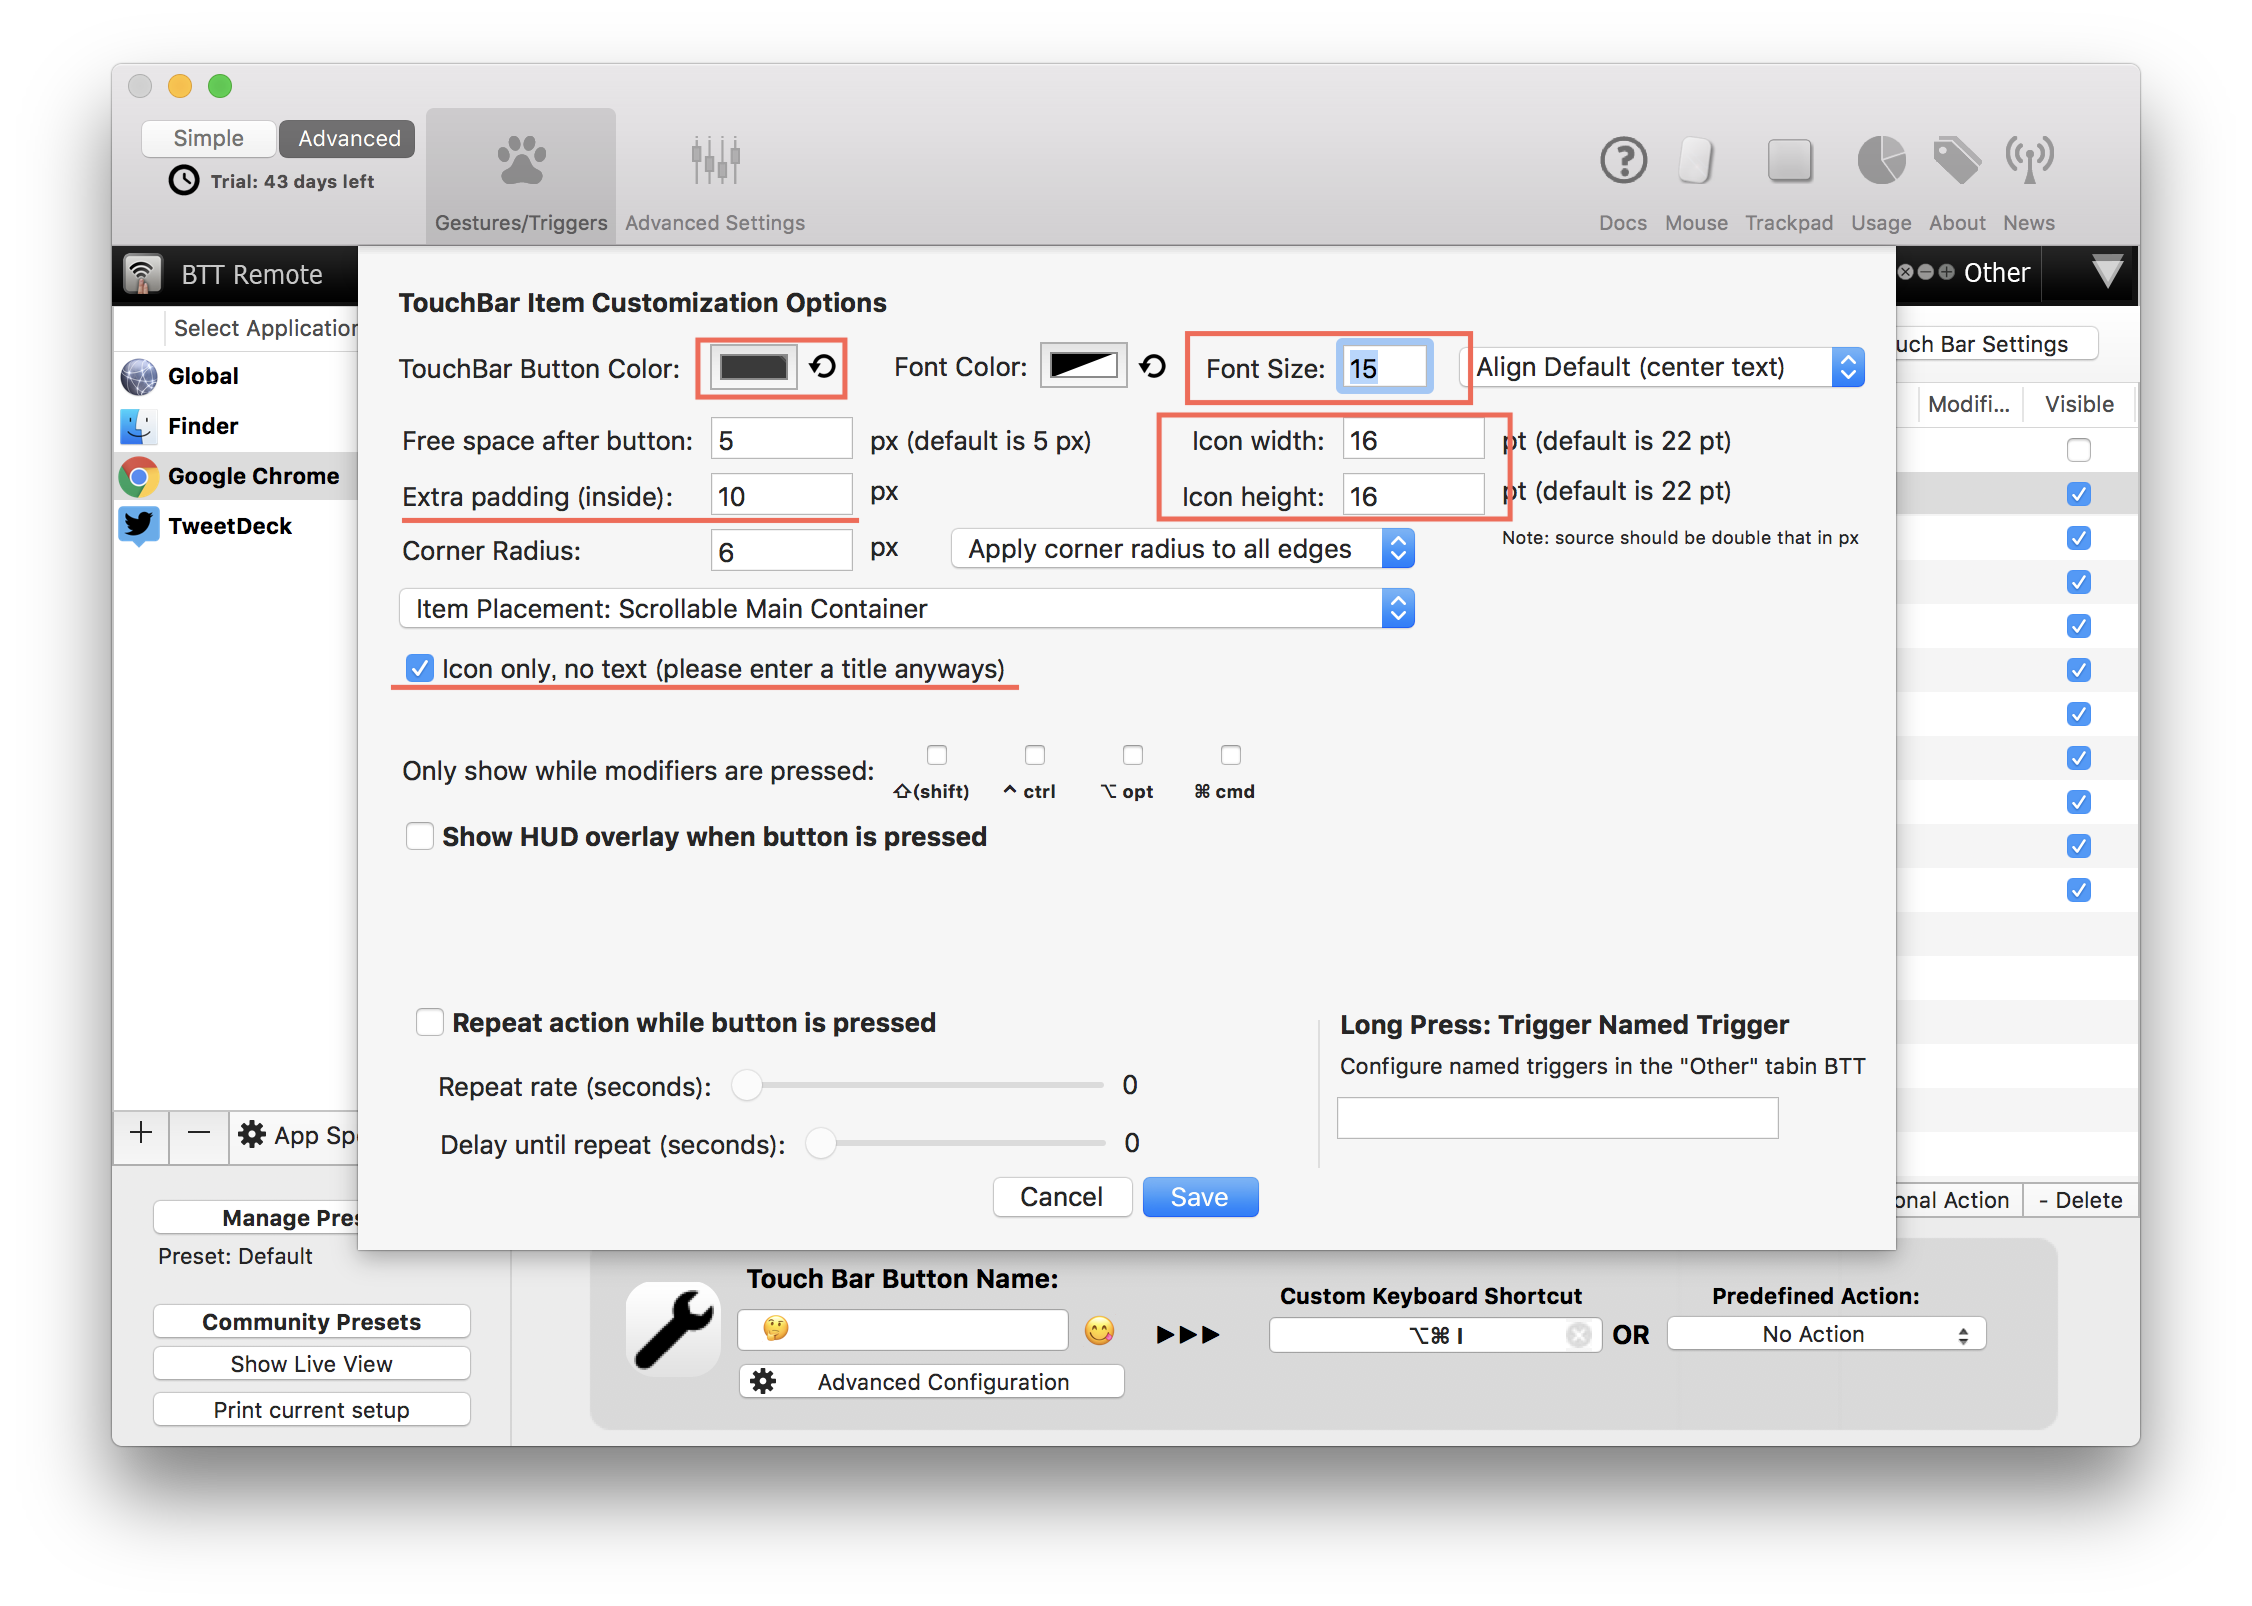Open the Usage pie chart icon
This screenshot has height=1606, width=2252.
click(1881, 161)
